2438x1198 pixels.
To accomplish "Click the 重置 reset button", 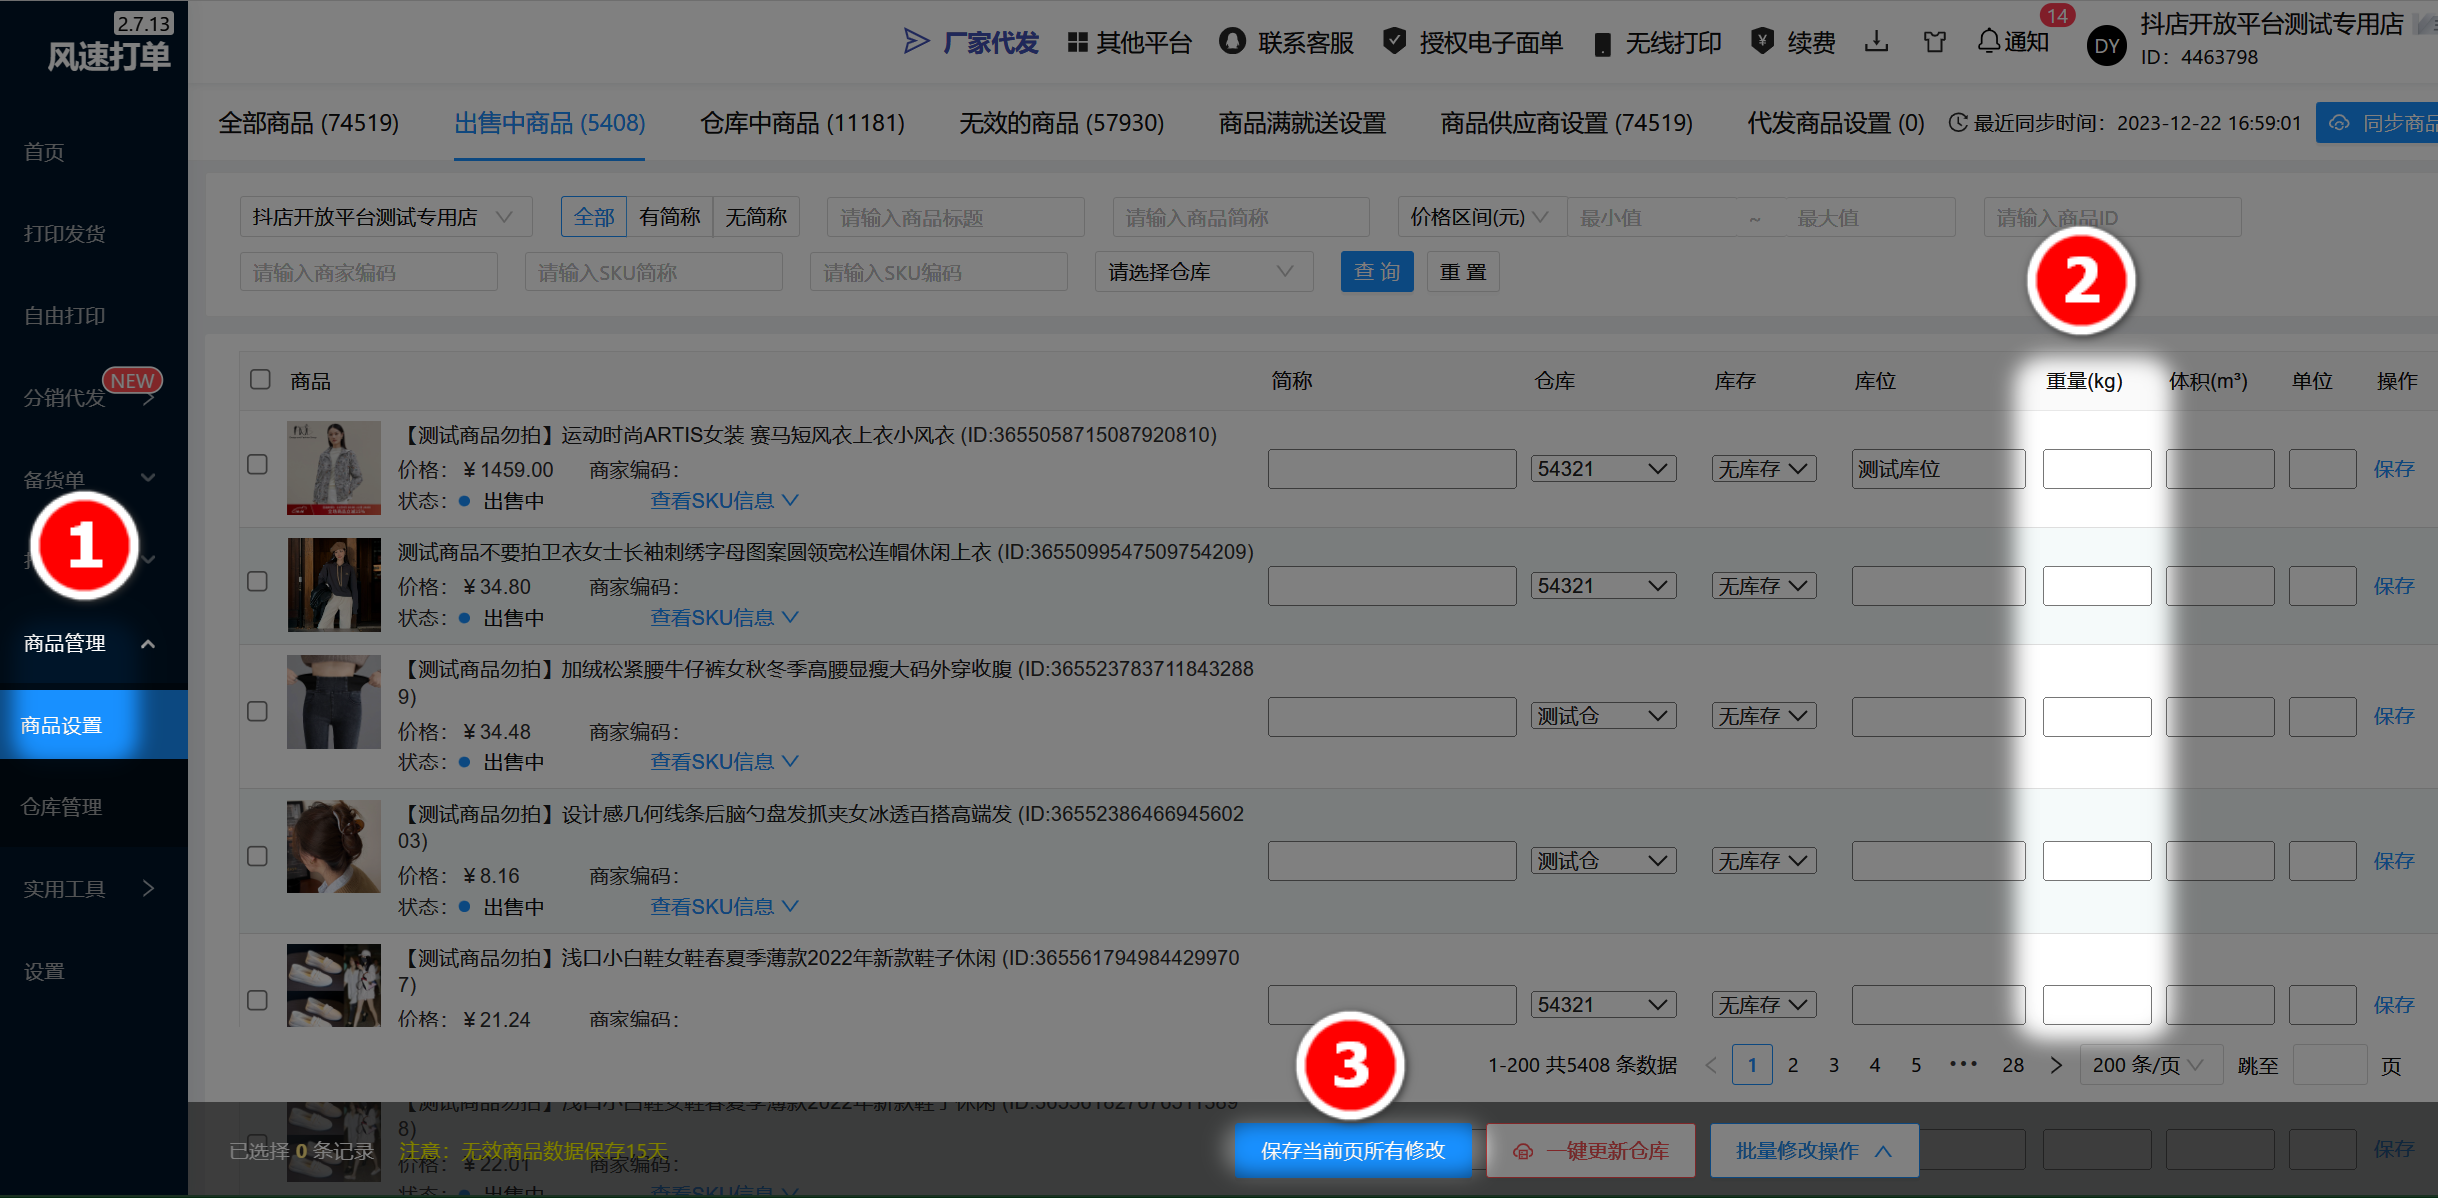I will (1463, 272).
